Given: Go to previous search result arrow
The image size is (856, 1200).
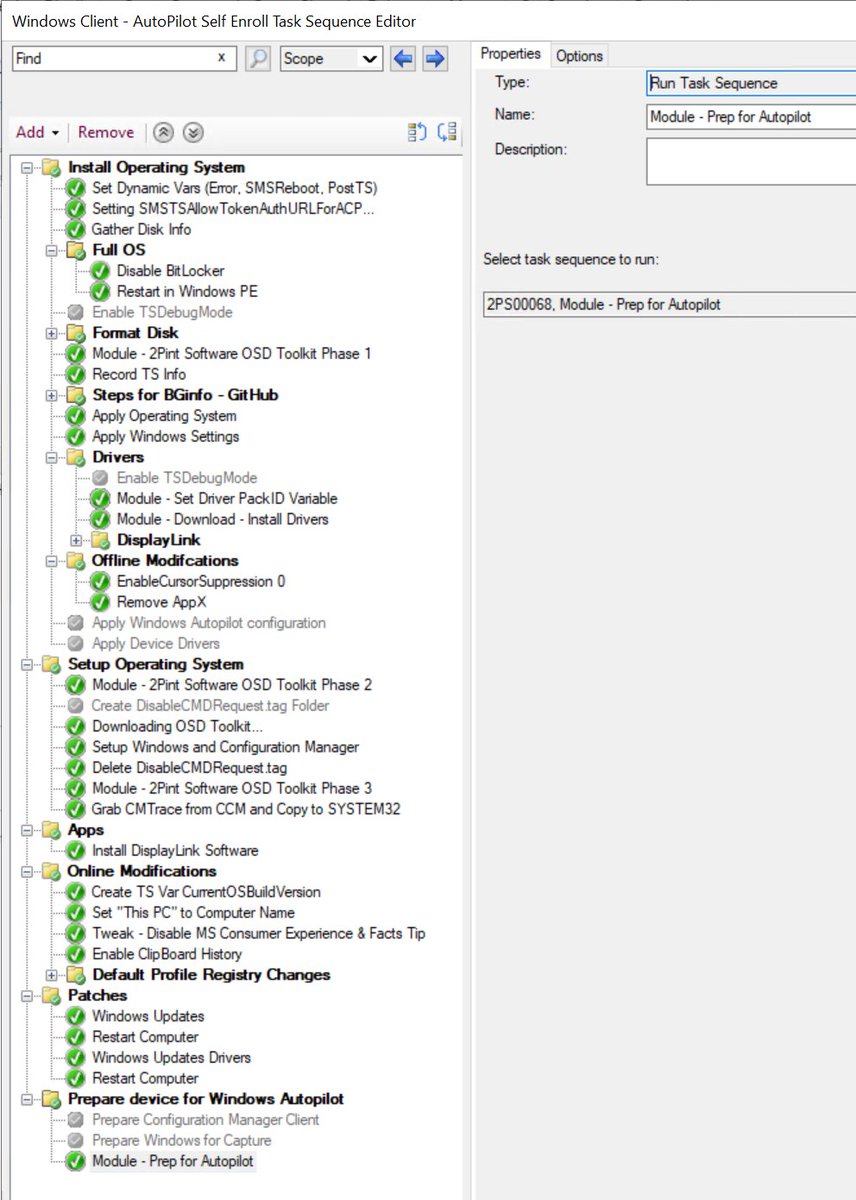Looking at the screenshot, I should coord(403,59).
